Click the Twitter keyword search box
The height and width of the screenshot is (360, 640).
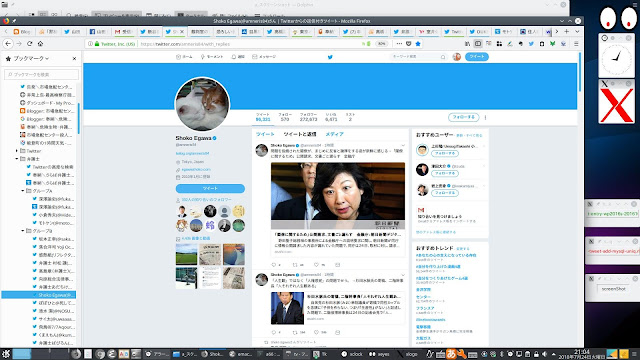(418, 57)
